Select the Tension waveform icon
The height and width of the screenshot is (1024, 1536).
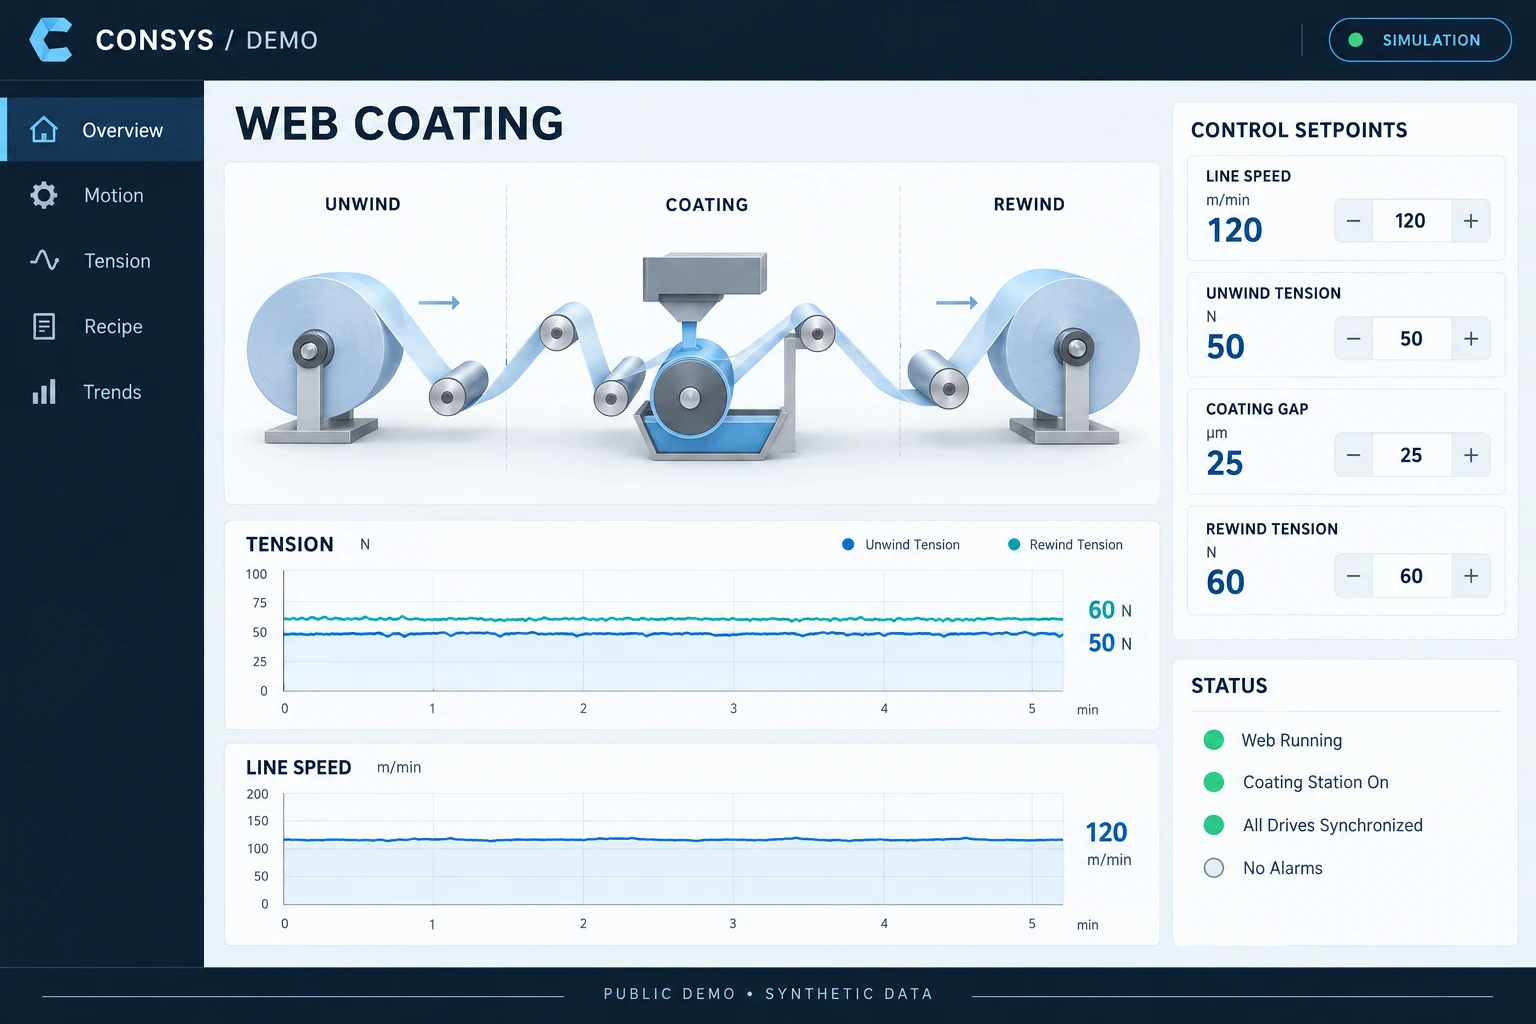click(44, 260)
